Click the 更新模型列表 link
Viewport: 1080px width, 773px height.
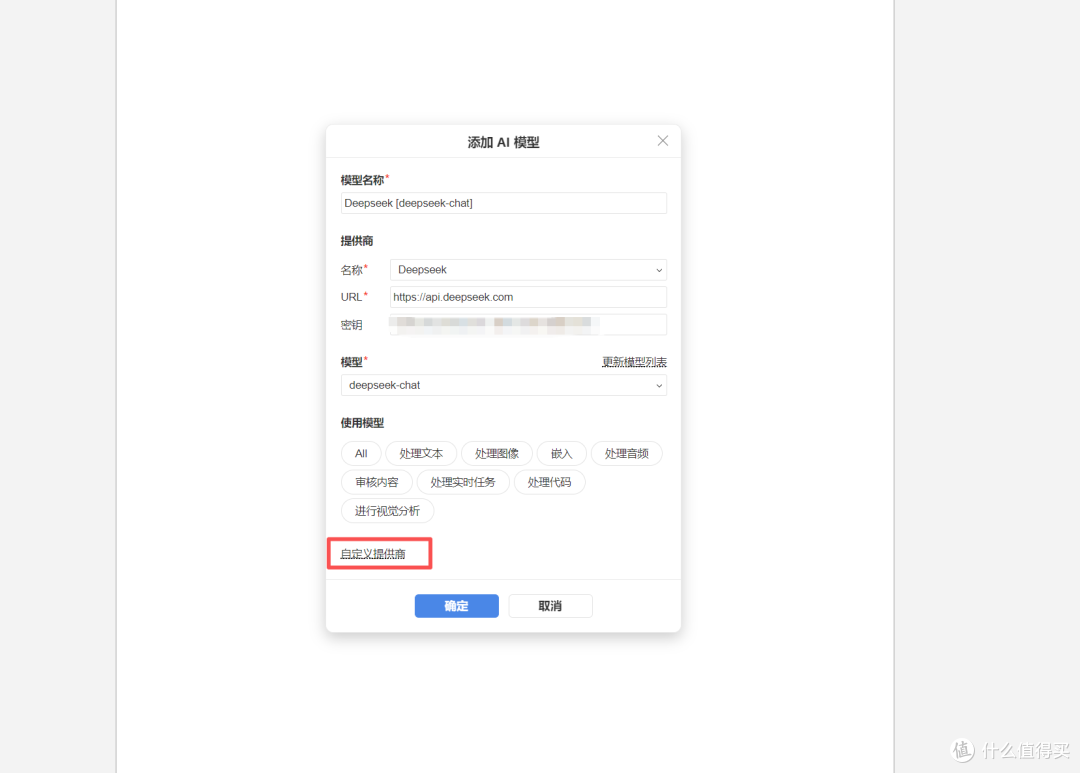point(634,362)
